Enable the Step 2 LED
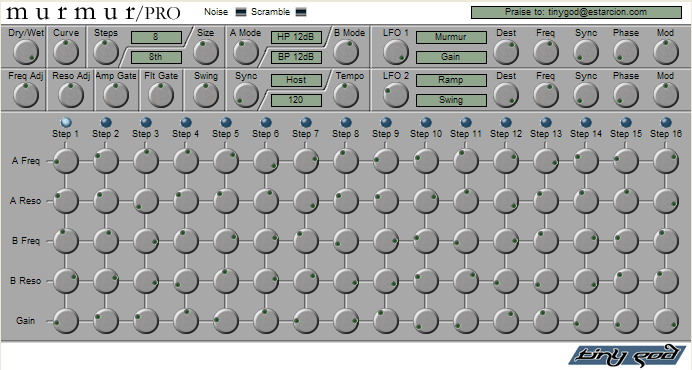The width and height of the screenshot is (692, 370). (x=106, y=122)
